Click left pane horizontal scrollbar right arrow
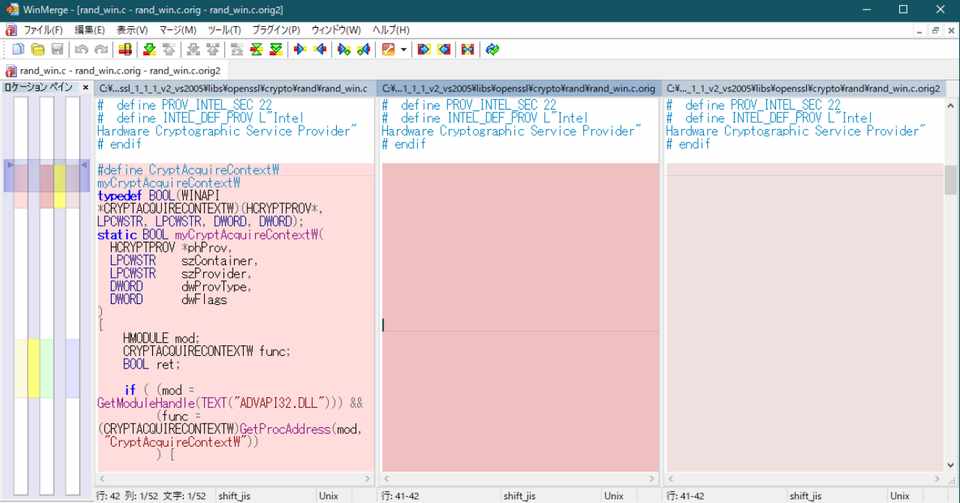Screen dimensions: 960x503 [367, 479]
